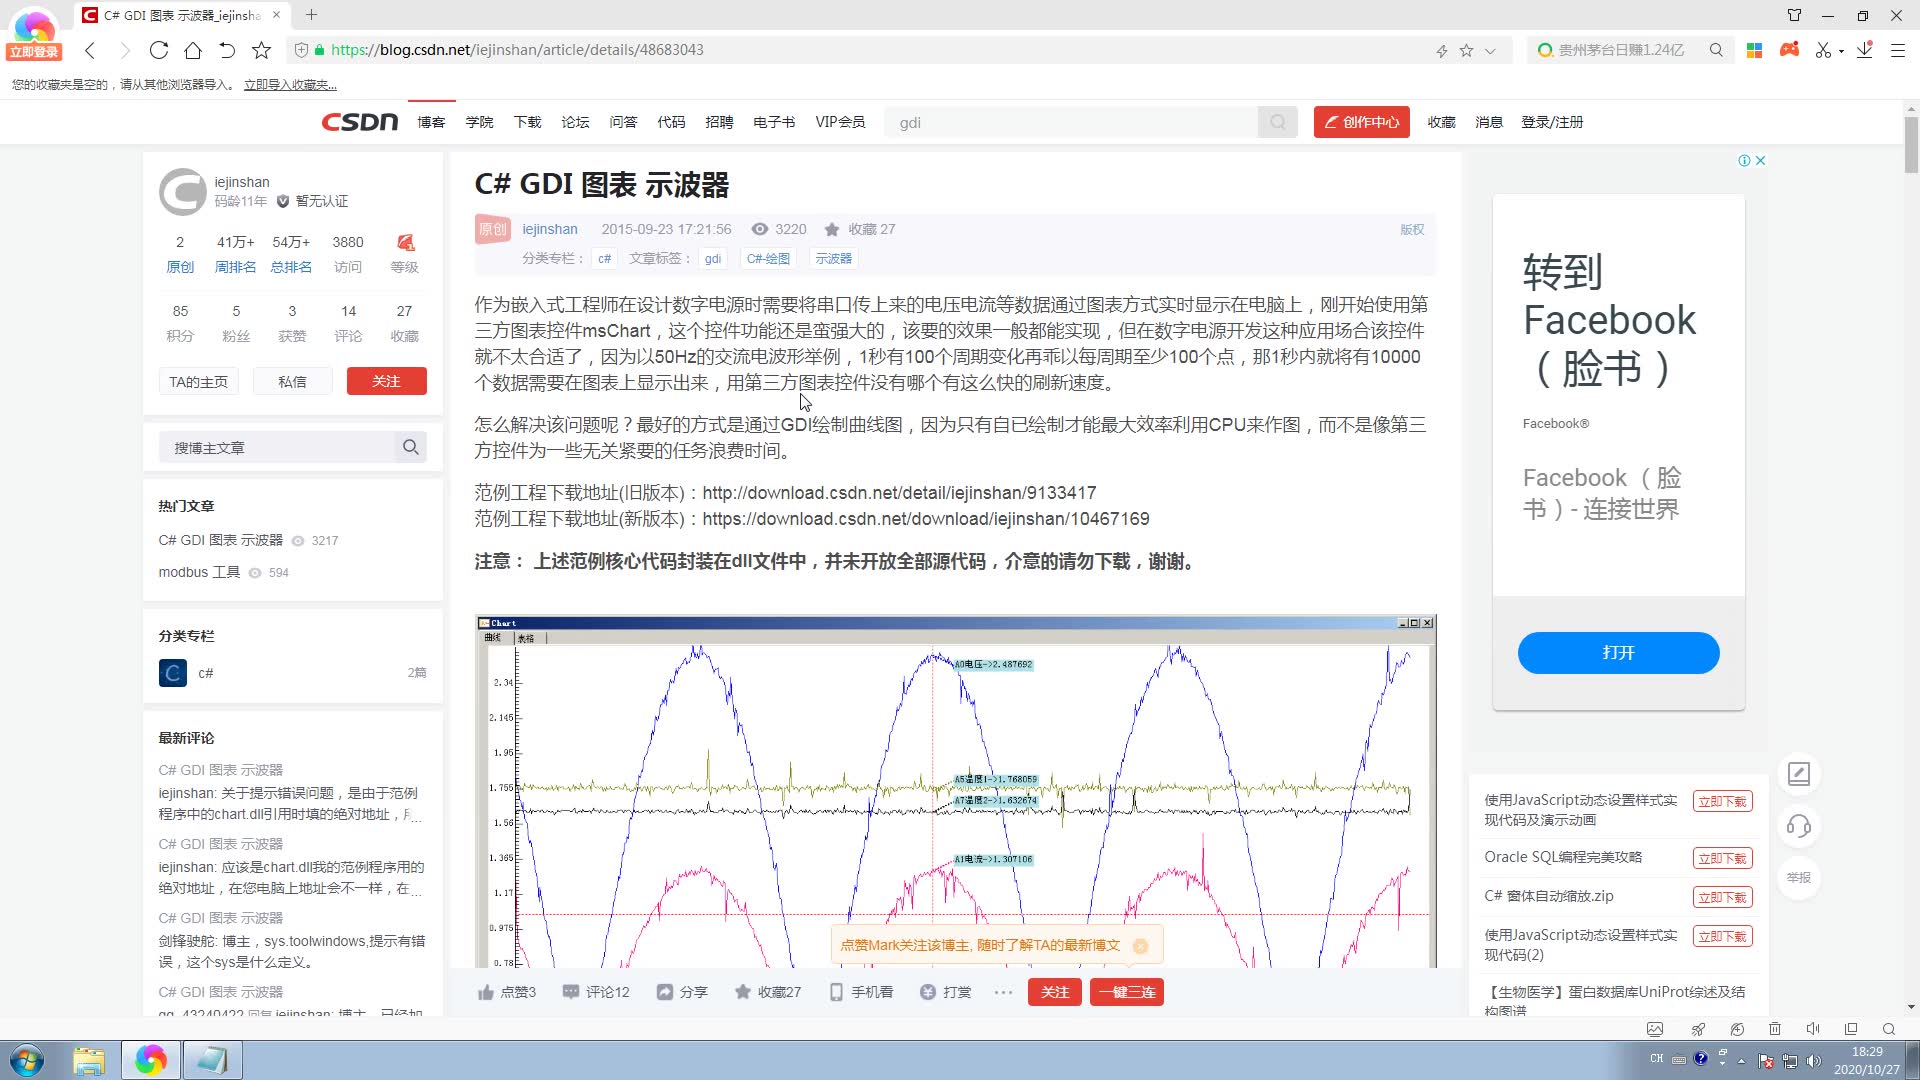
Task: Open the browser on the Windows taskbar
Action: [150, 1059]
